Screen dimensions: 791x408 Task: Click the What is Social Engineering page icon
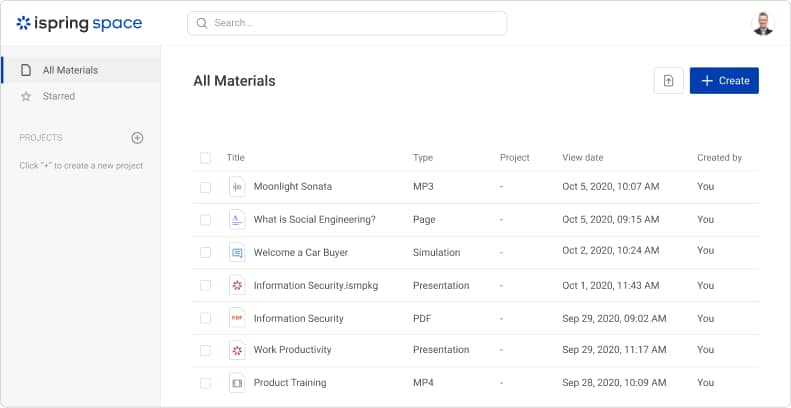[x=237, y=220]
